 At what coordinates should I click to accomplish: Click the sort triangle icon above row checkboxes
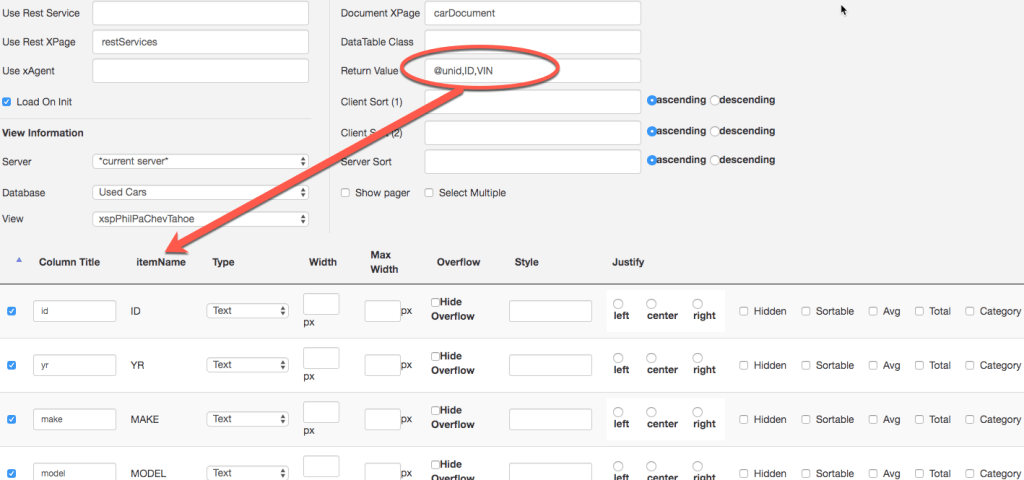point(20,262)
